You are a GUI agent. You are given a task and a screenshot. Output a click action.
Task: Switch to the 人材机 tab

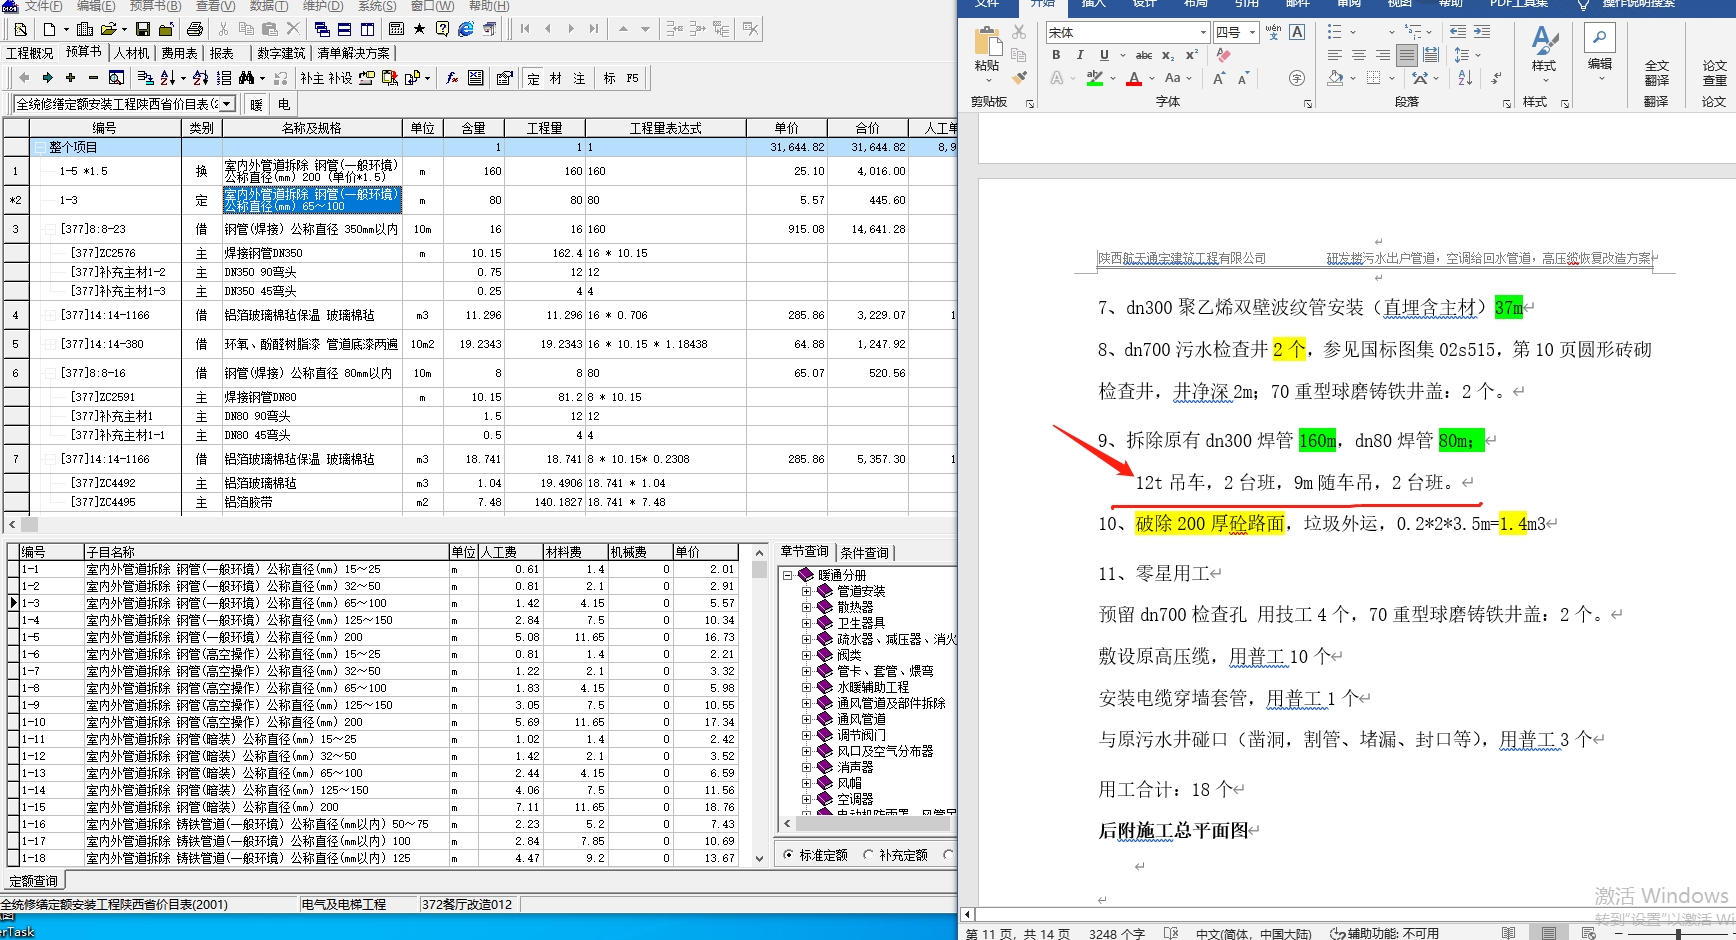point(132,53)
